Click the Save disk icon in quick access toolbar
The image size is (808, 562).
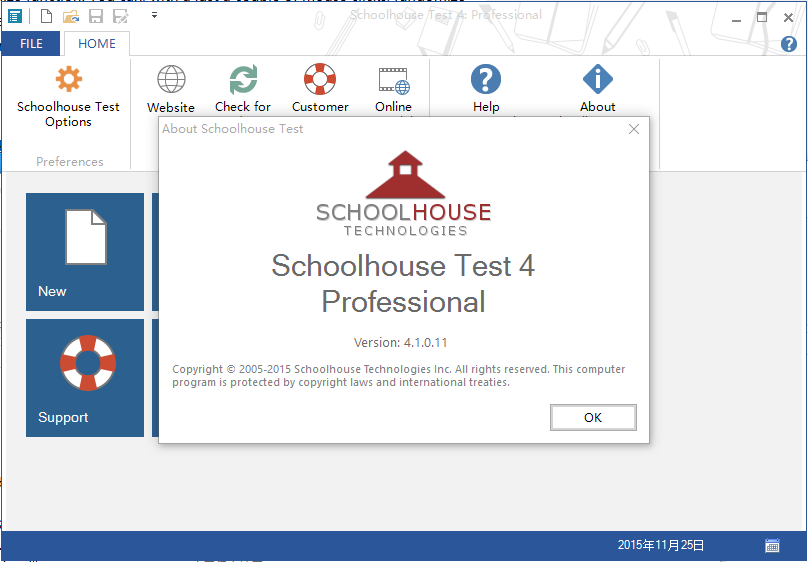click(x=96, y=16)
